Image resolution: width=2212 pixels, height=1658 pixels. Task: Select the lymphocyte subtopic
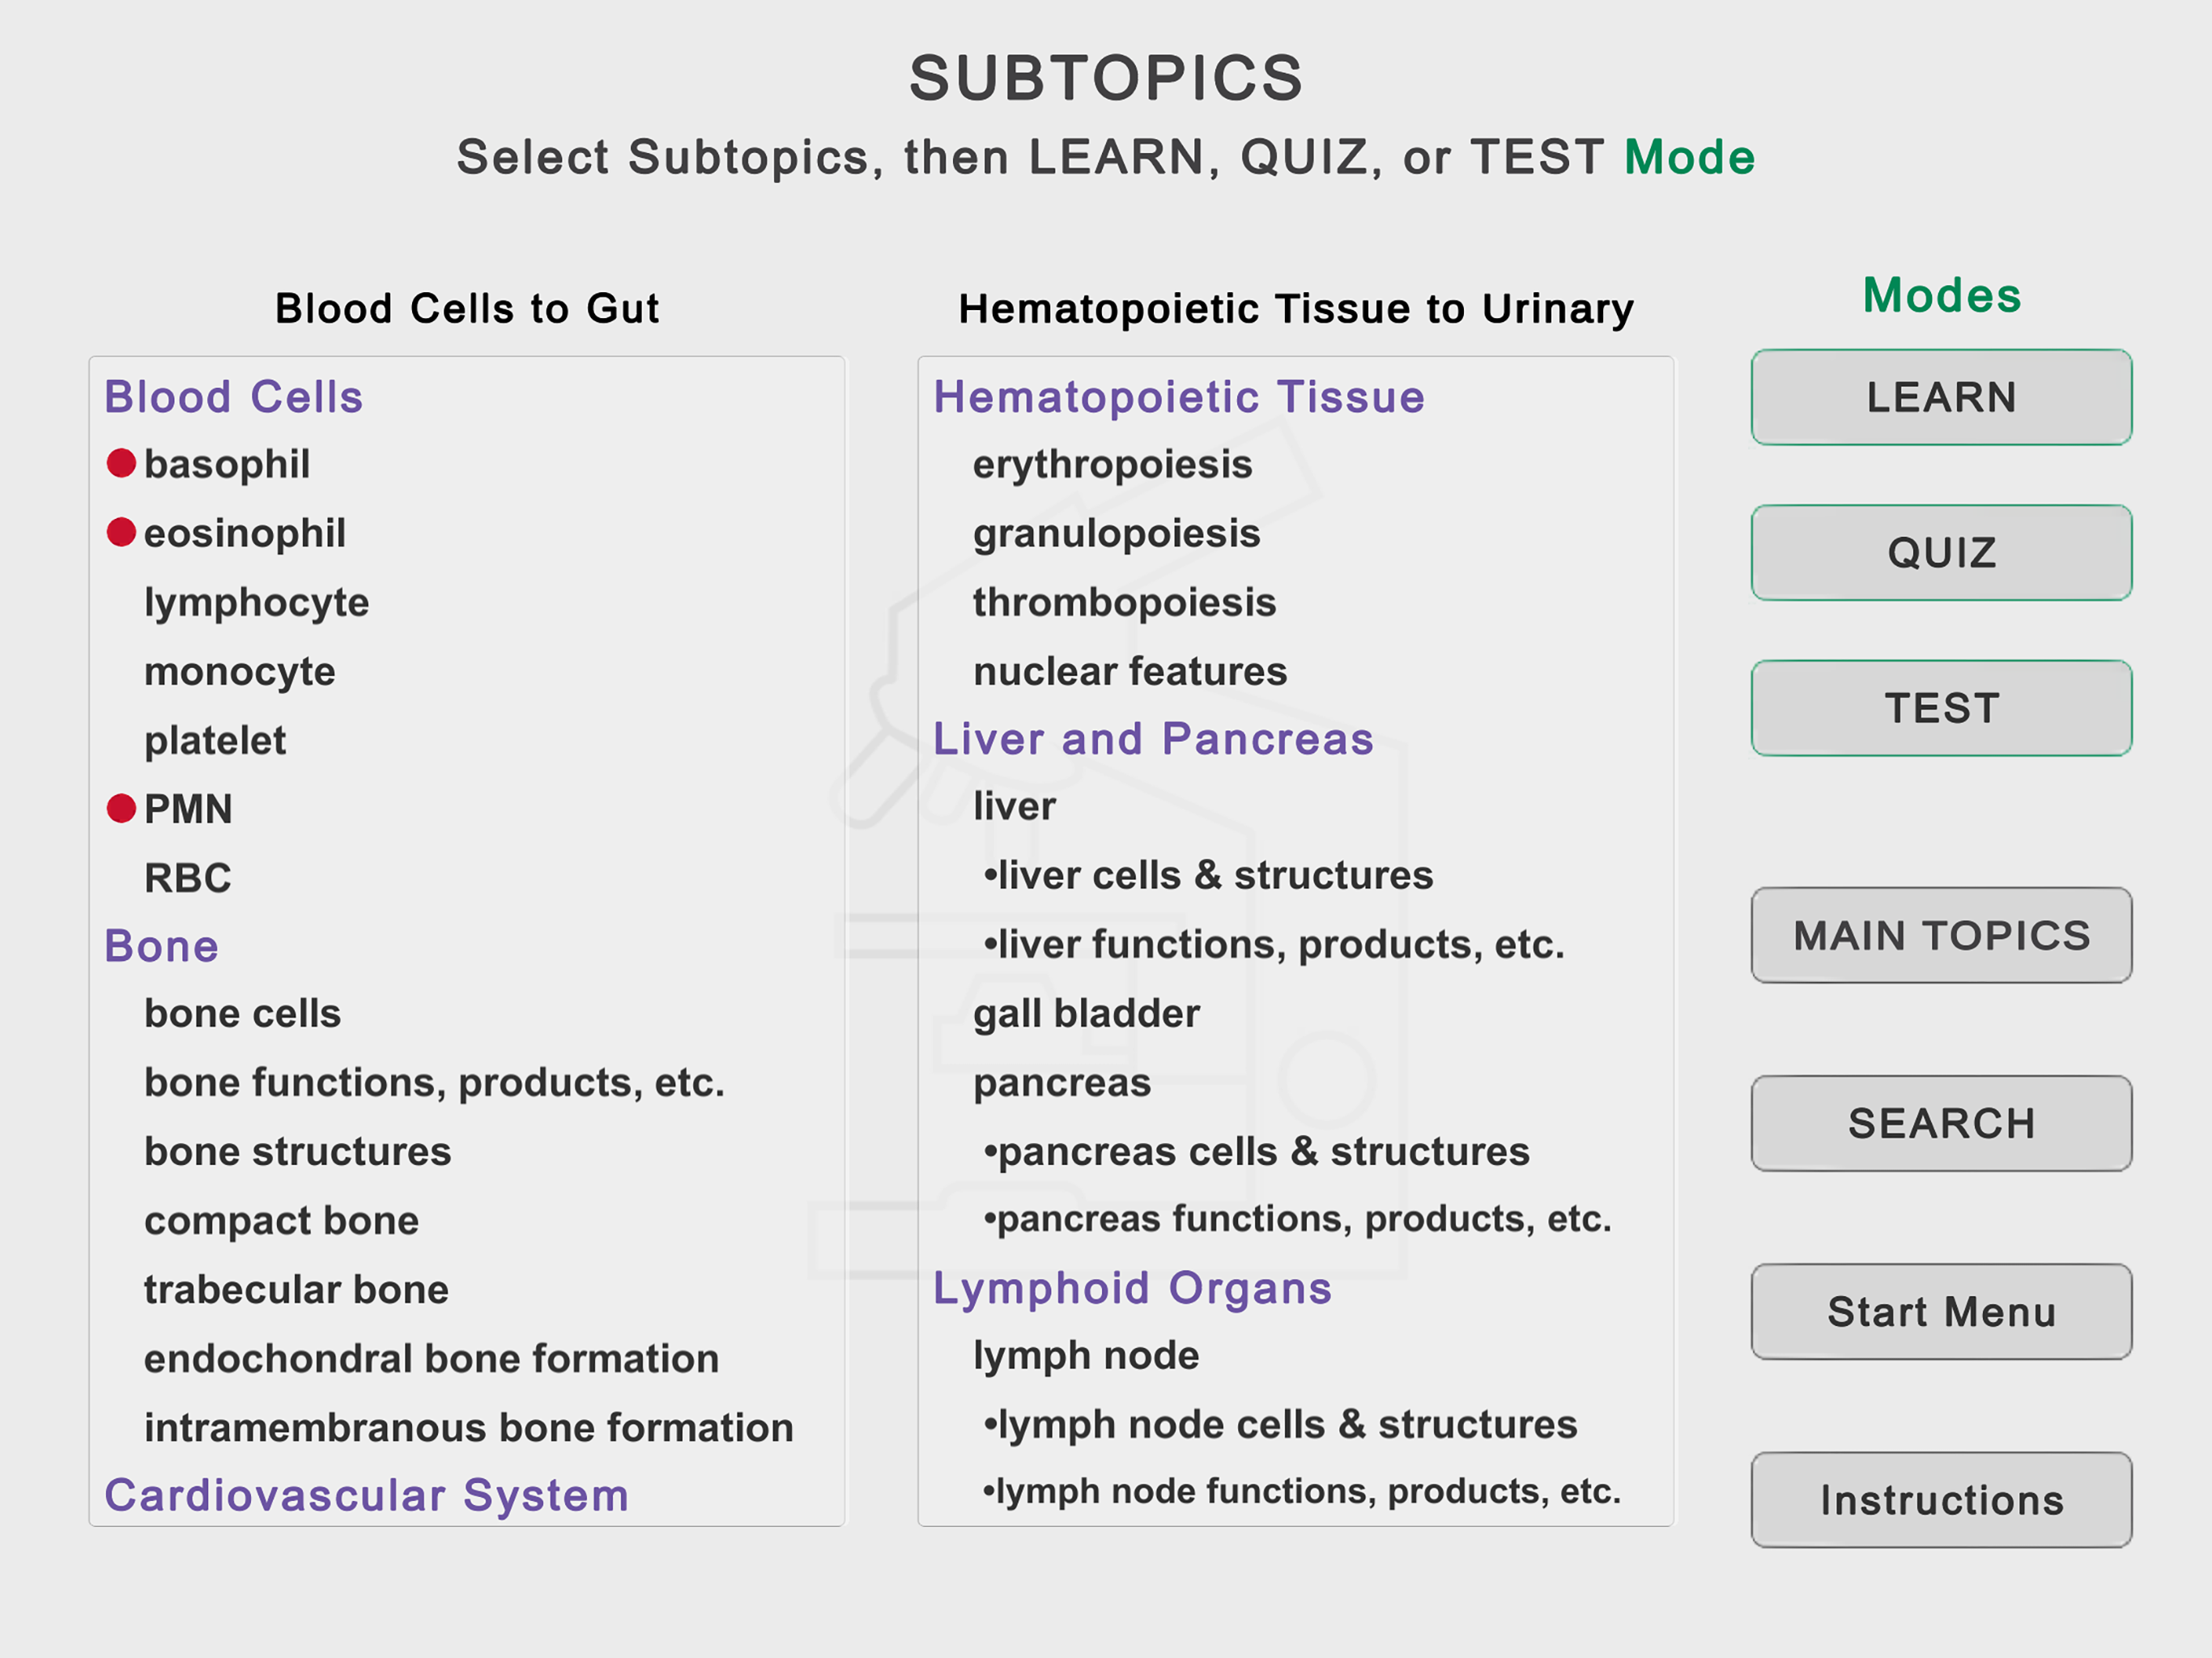(256, 602)
